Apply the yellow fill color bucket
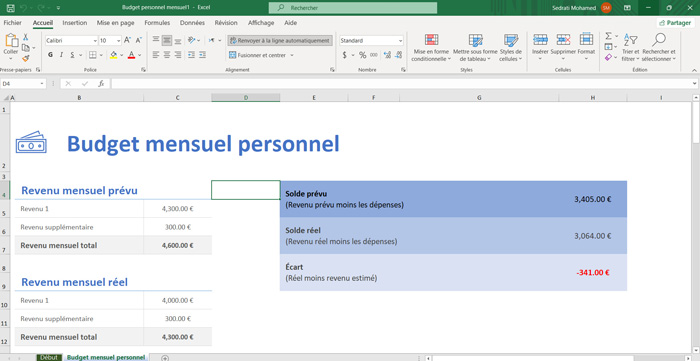700x361 pixels. (x=113, y=55)
